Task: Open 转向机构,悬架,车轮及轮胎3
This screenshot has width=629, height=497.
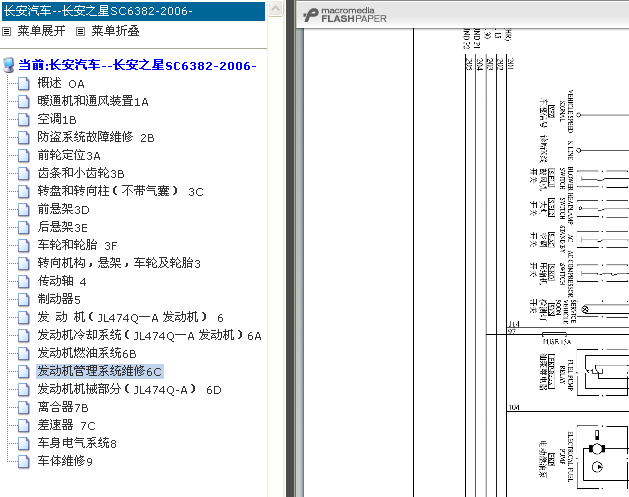Action: click(119, 263)
